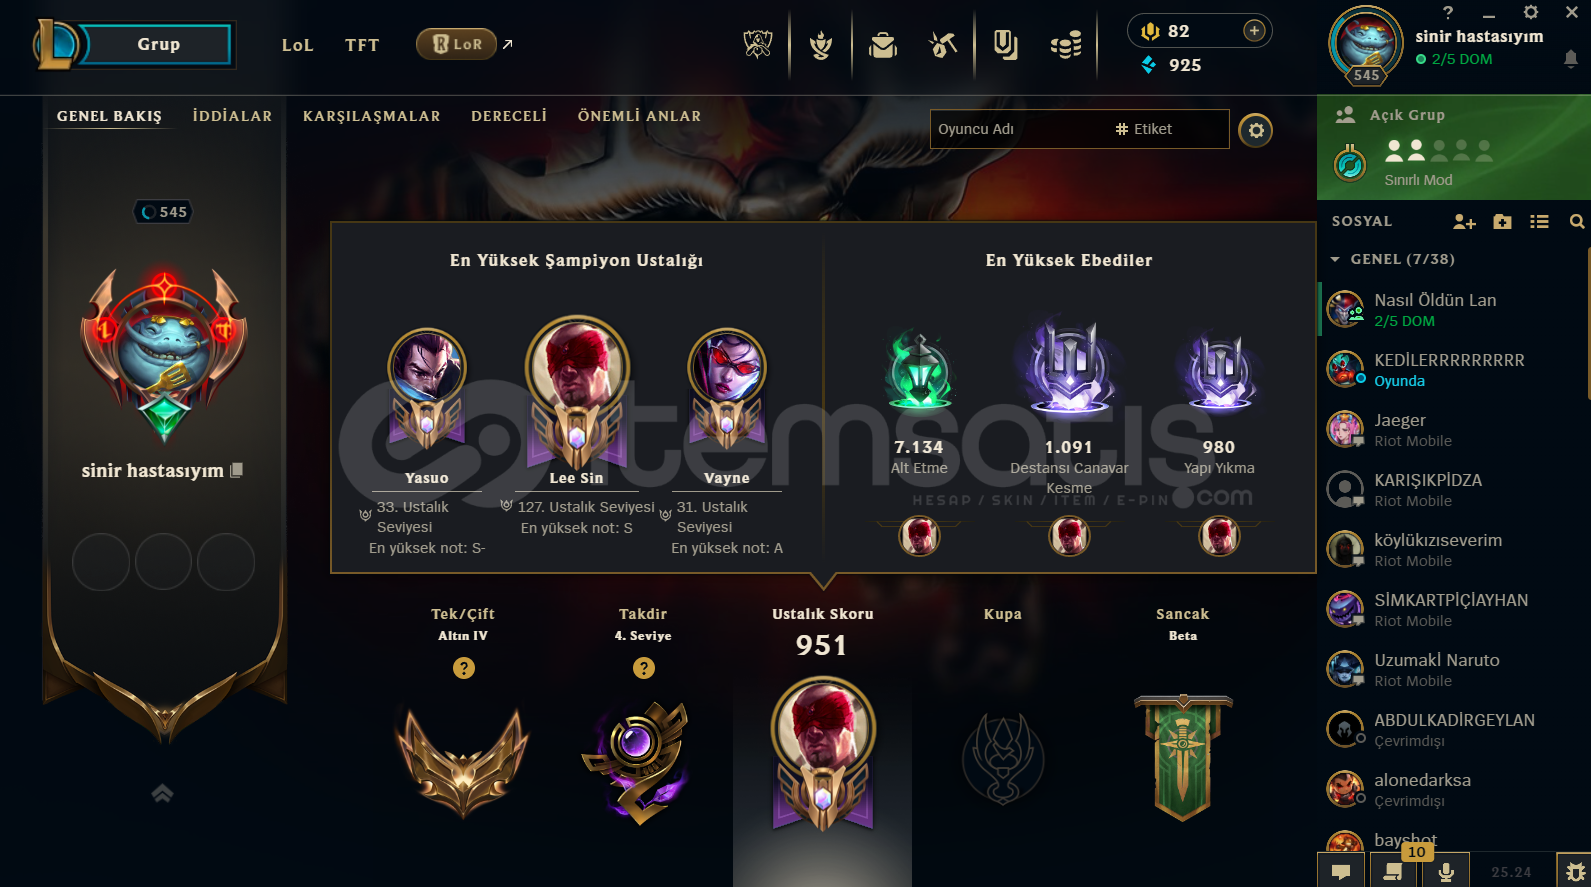Click the plus button to buy RP
The image size is (1591, 887).
point(1254,31)
